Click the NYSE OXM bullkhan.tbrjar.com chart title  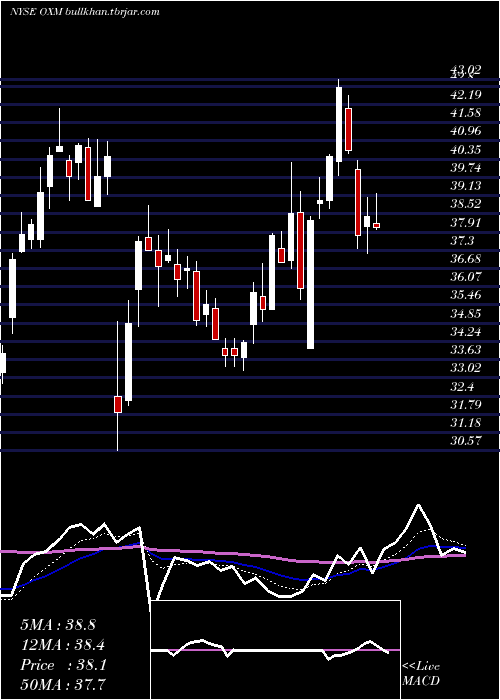click(x=84, y=12)
